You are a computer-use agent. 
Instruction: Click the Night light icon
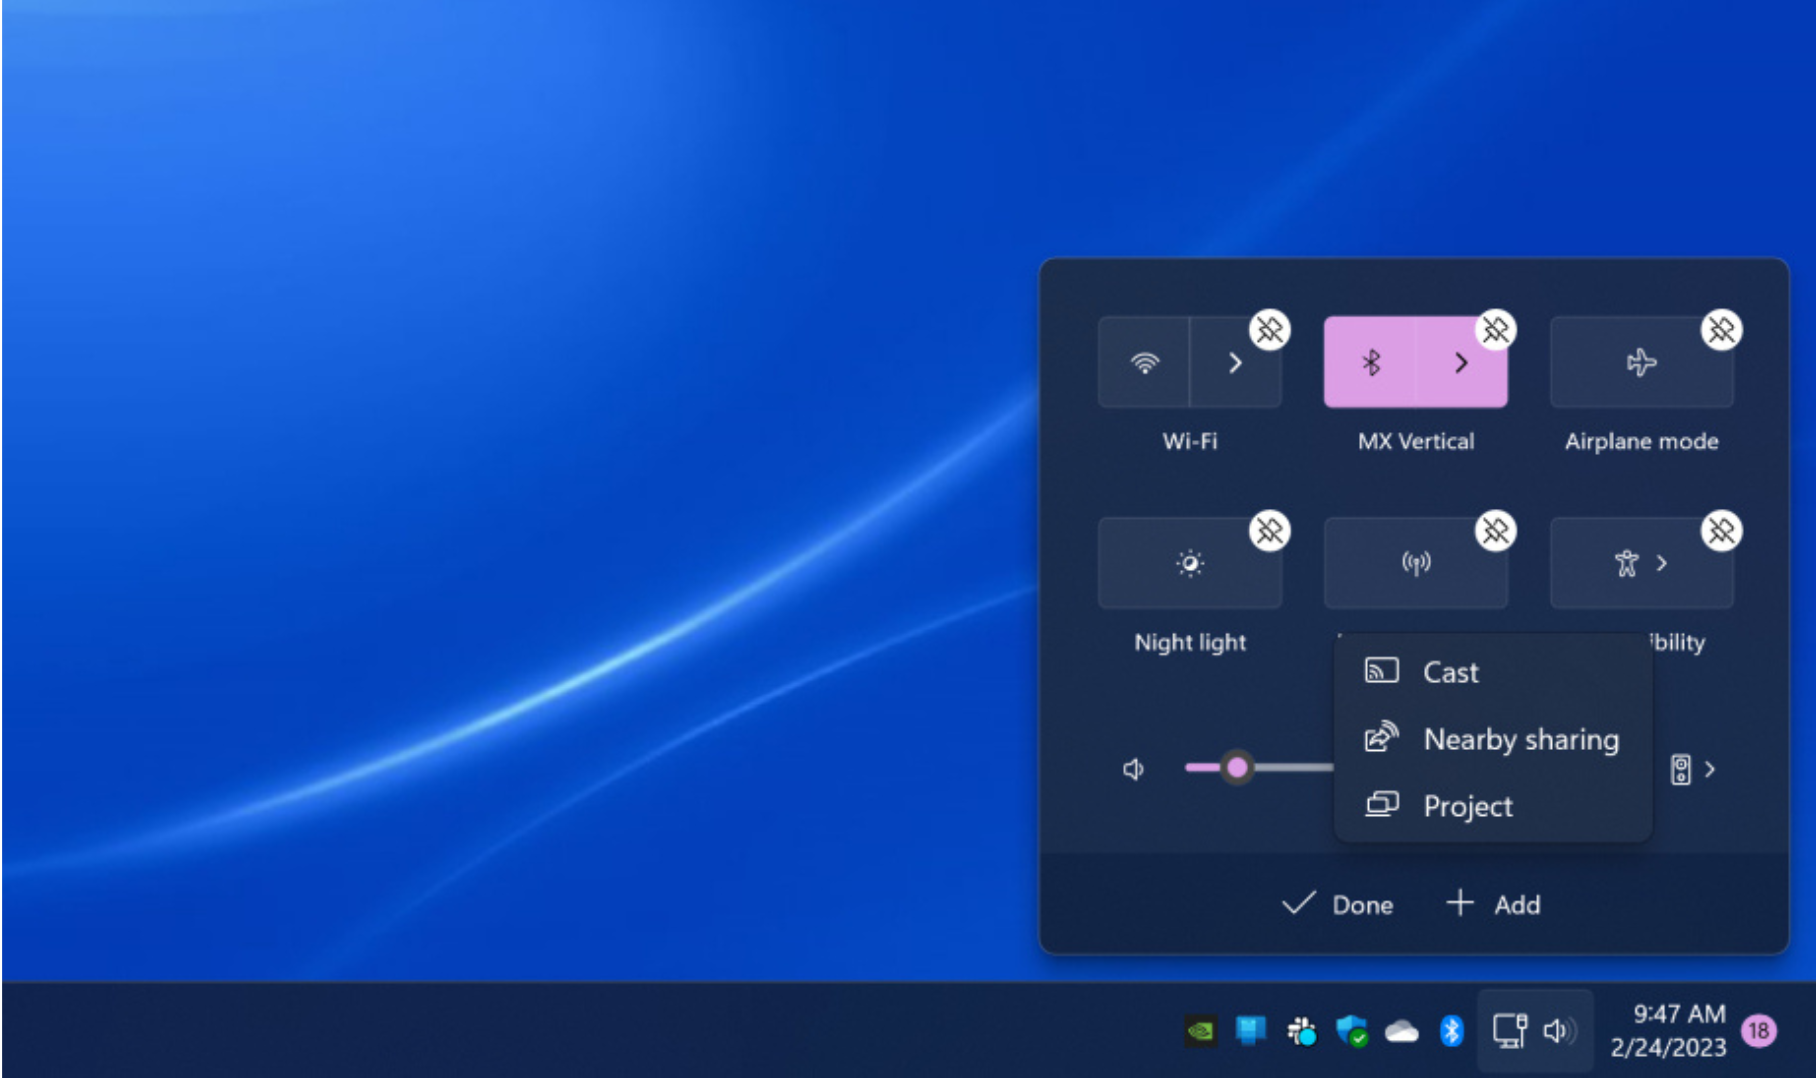pos(1190,562)
